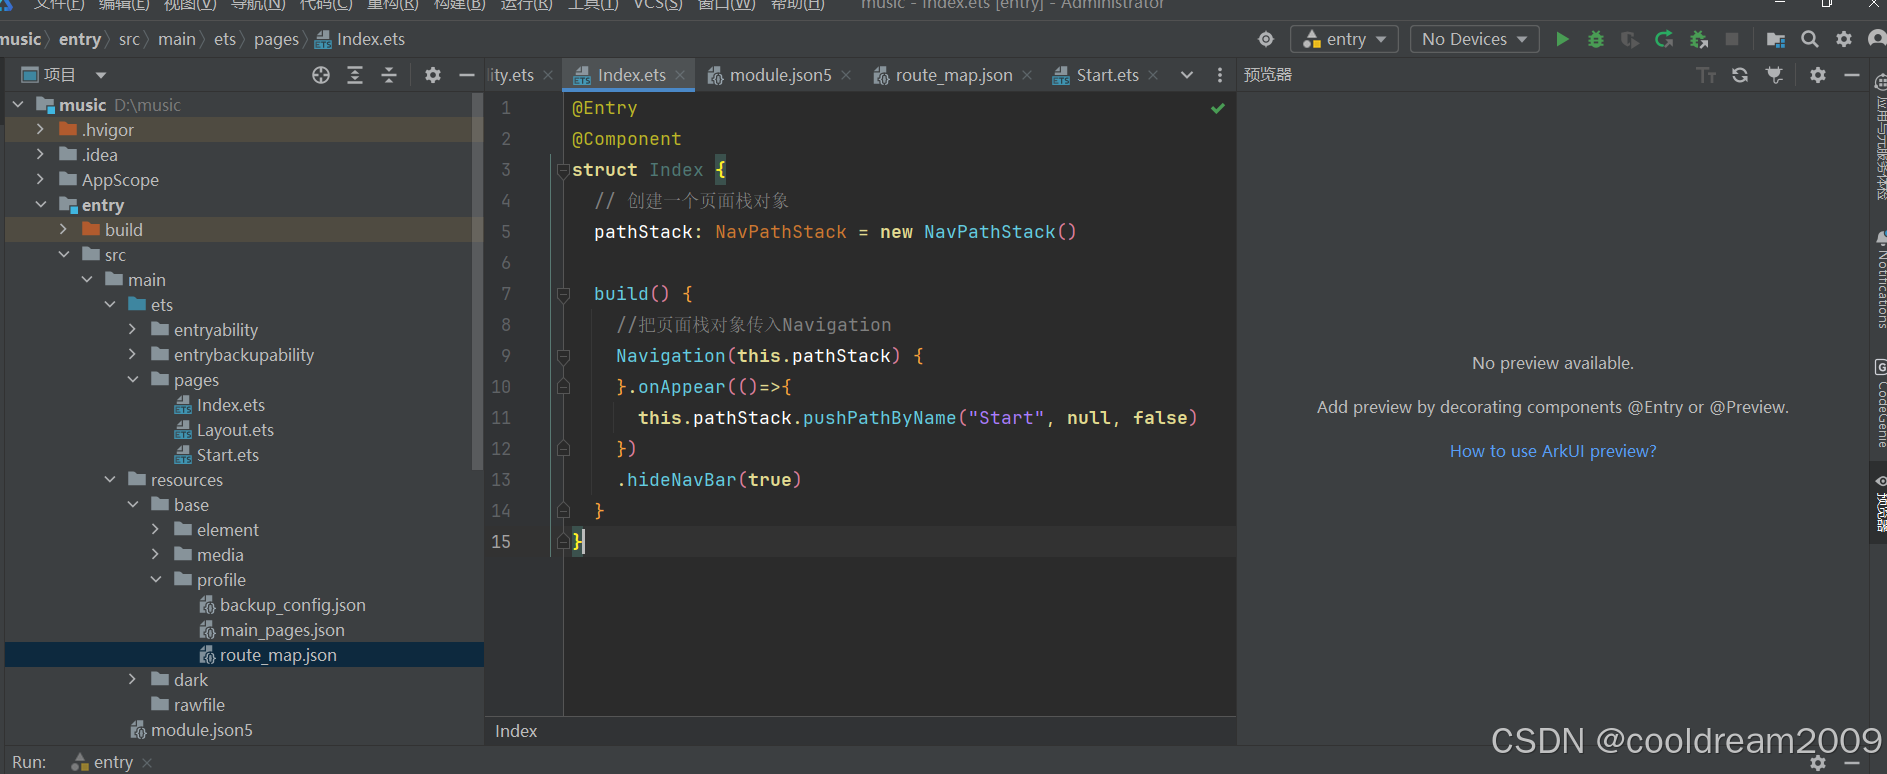The image size is (1887, 774).
Task: Open the project view mode dropdown
Action: 100,75
